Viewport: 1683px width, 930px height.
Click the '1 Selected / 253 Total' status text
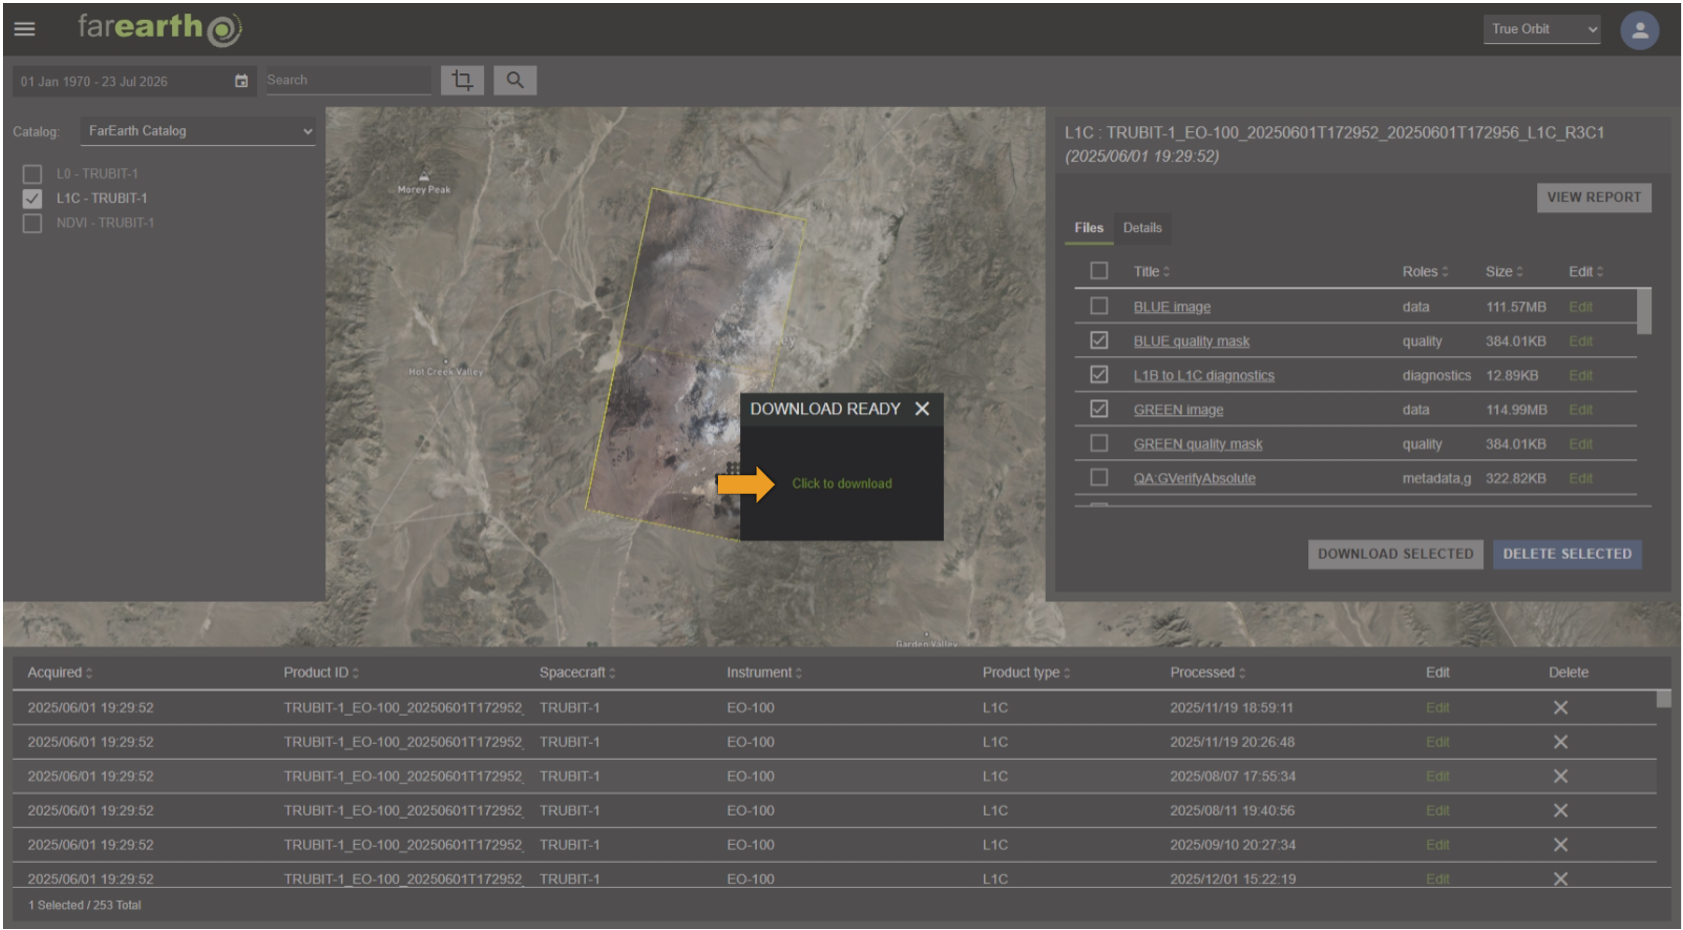point(85,906)
